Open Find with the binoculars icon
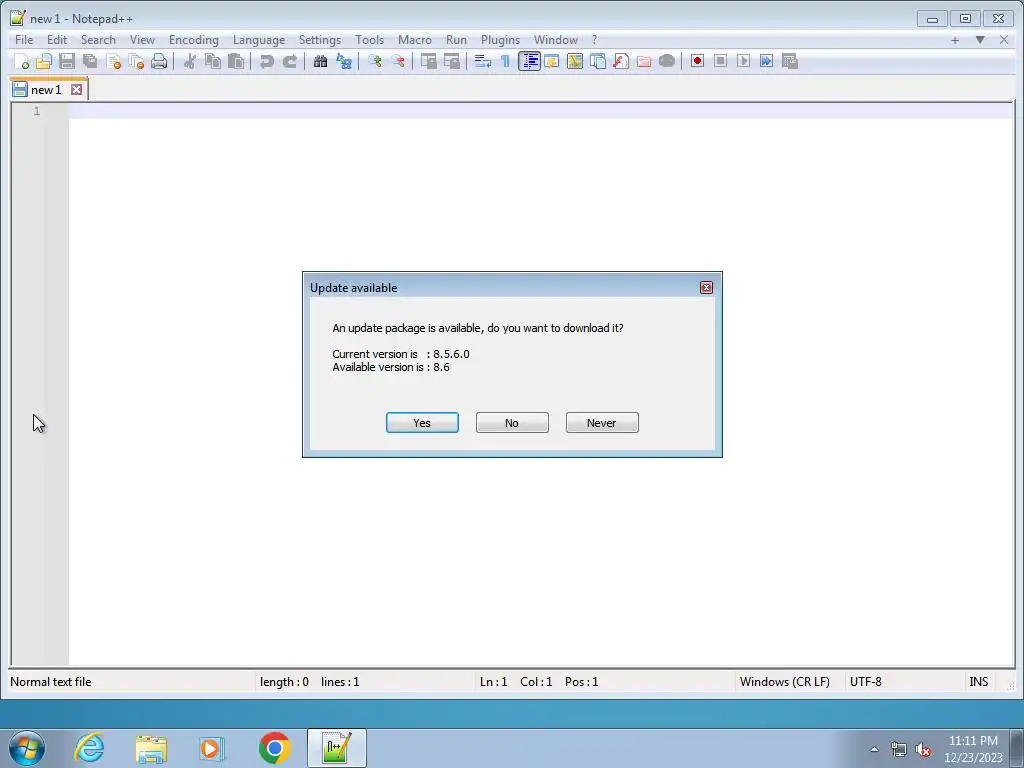The height and width of the screenshot is (768, 1024). tap(320, 61)
